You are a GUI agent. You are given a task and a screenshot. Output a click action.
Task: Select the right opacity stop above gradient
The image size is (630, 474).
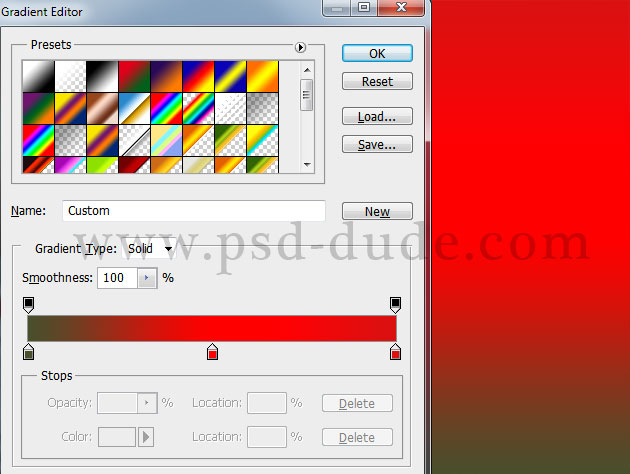pyautogui.click(x=395, y=305)
